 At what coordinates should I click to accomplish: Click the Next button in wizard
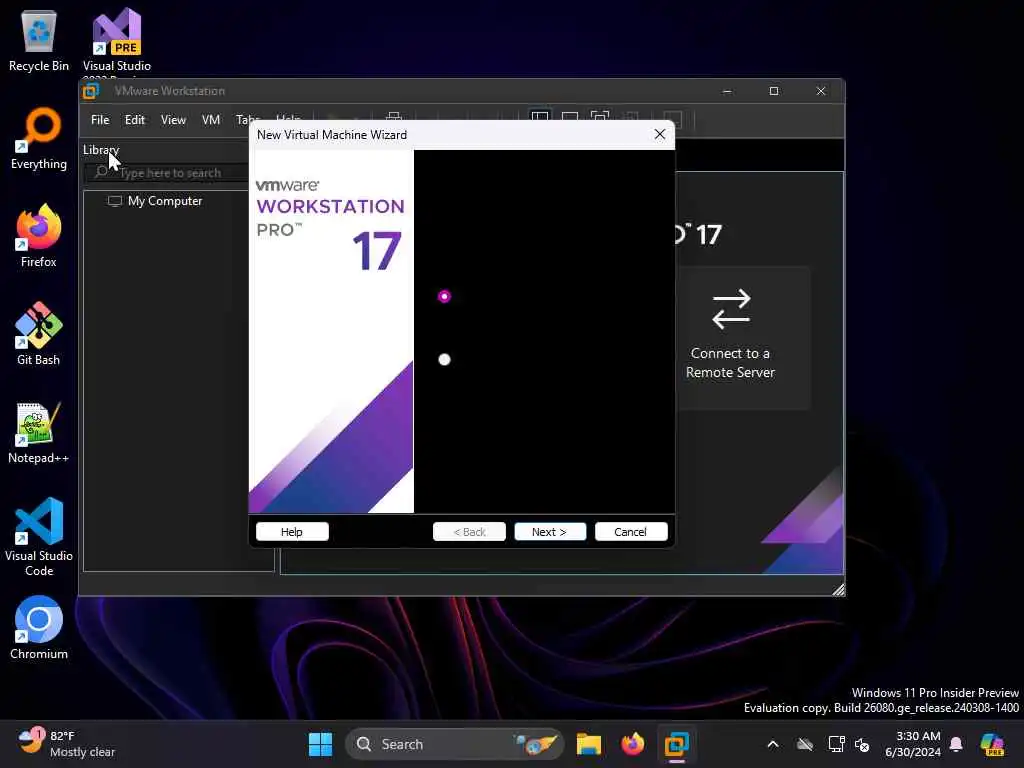click(549, 532)
